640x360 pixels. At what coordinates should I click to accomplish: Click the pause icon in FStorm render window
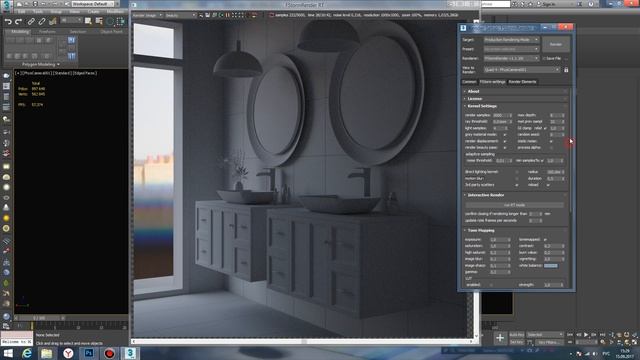[x=228, y=15]
